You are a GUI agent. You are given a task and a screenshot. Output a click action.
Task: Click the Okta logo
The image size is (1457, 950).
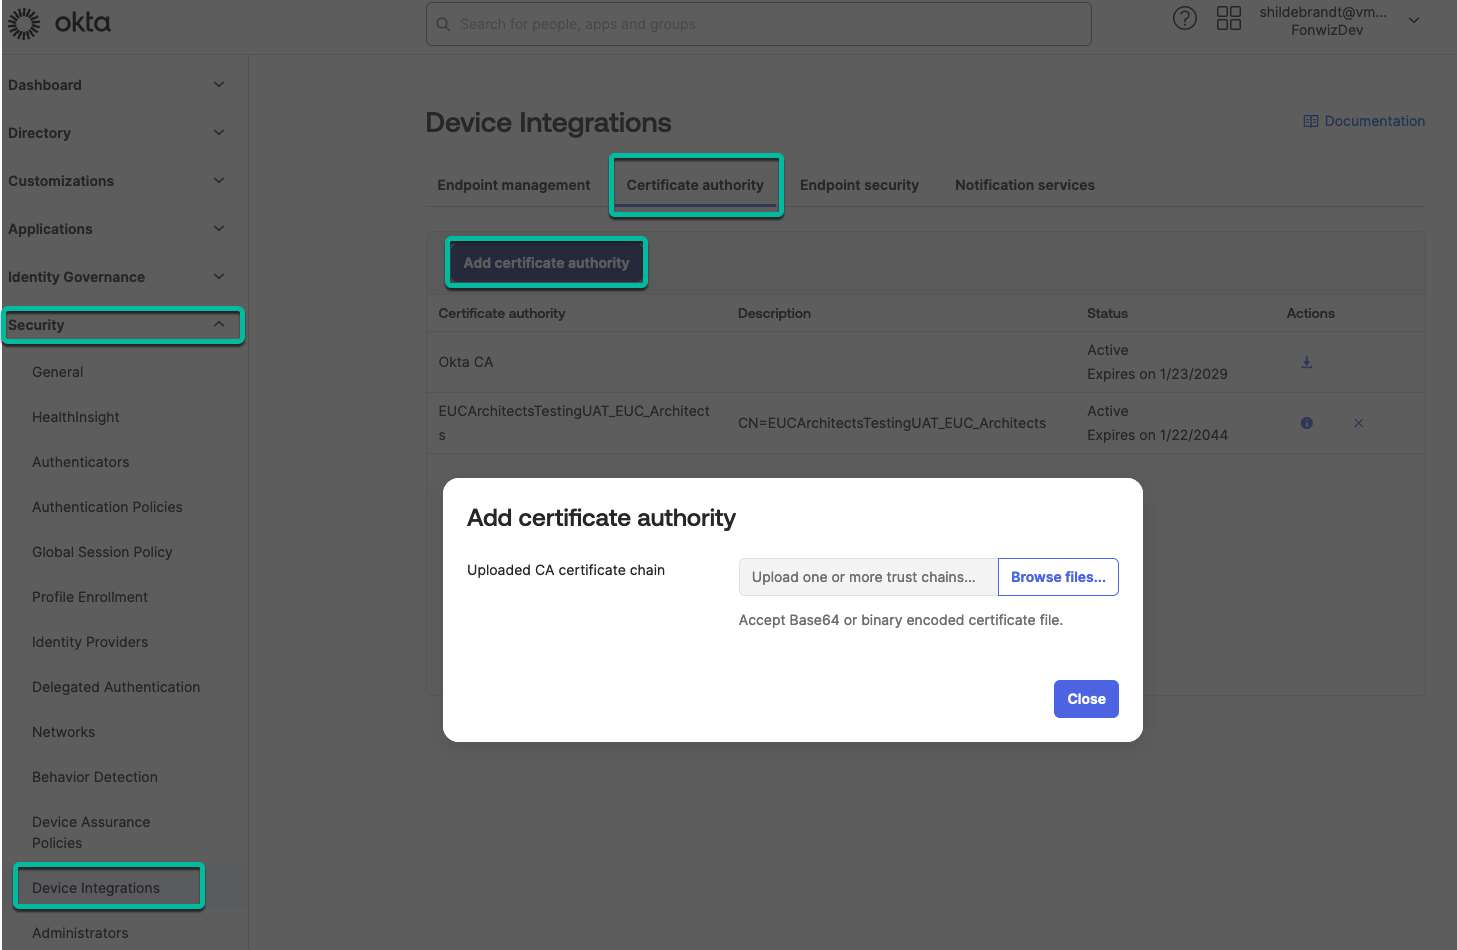click(60, 22)
